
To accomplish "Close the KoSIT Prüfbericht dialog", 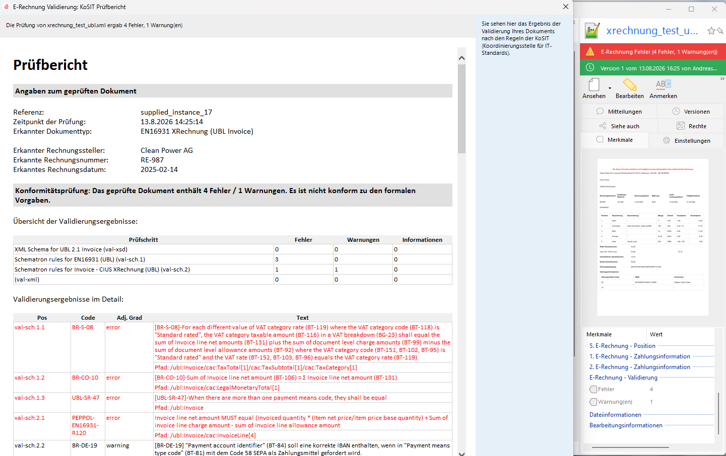I will pyautogui.click(x=565, y=7).
